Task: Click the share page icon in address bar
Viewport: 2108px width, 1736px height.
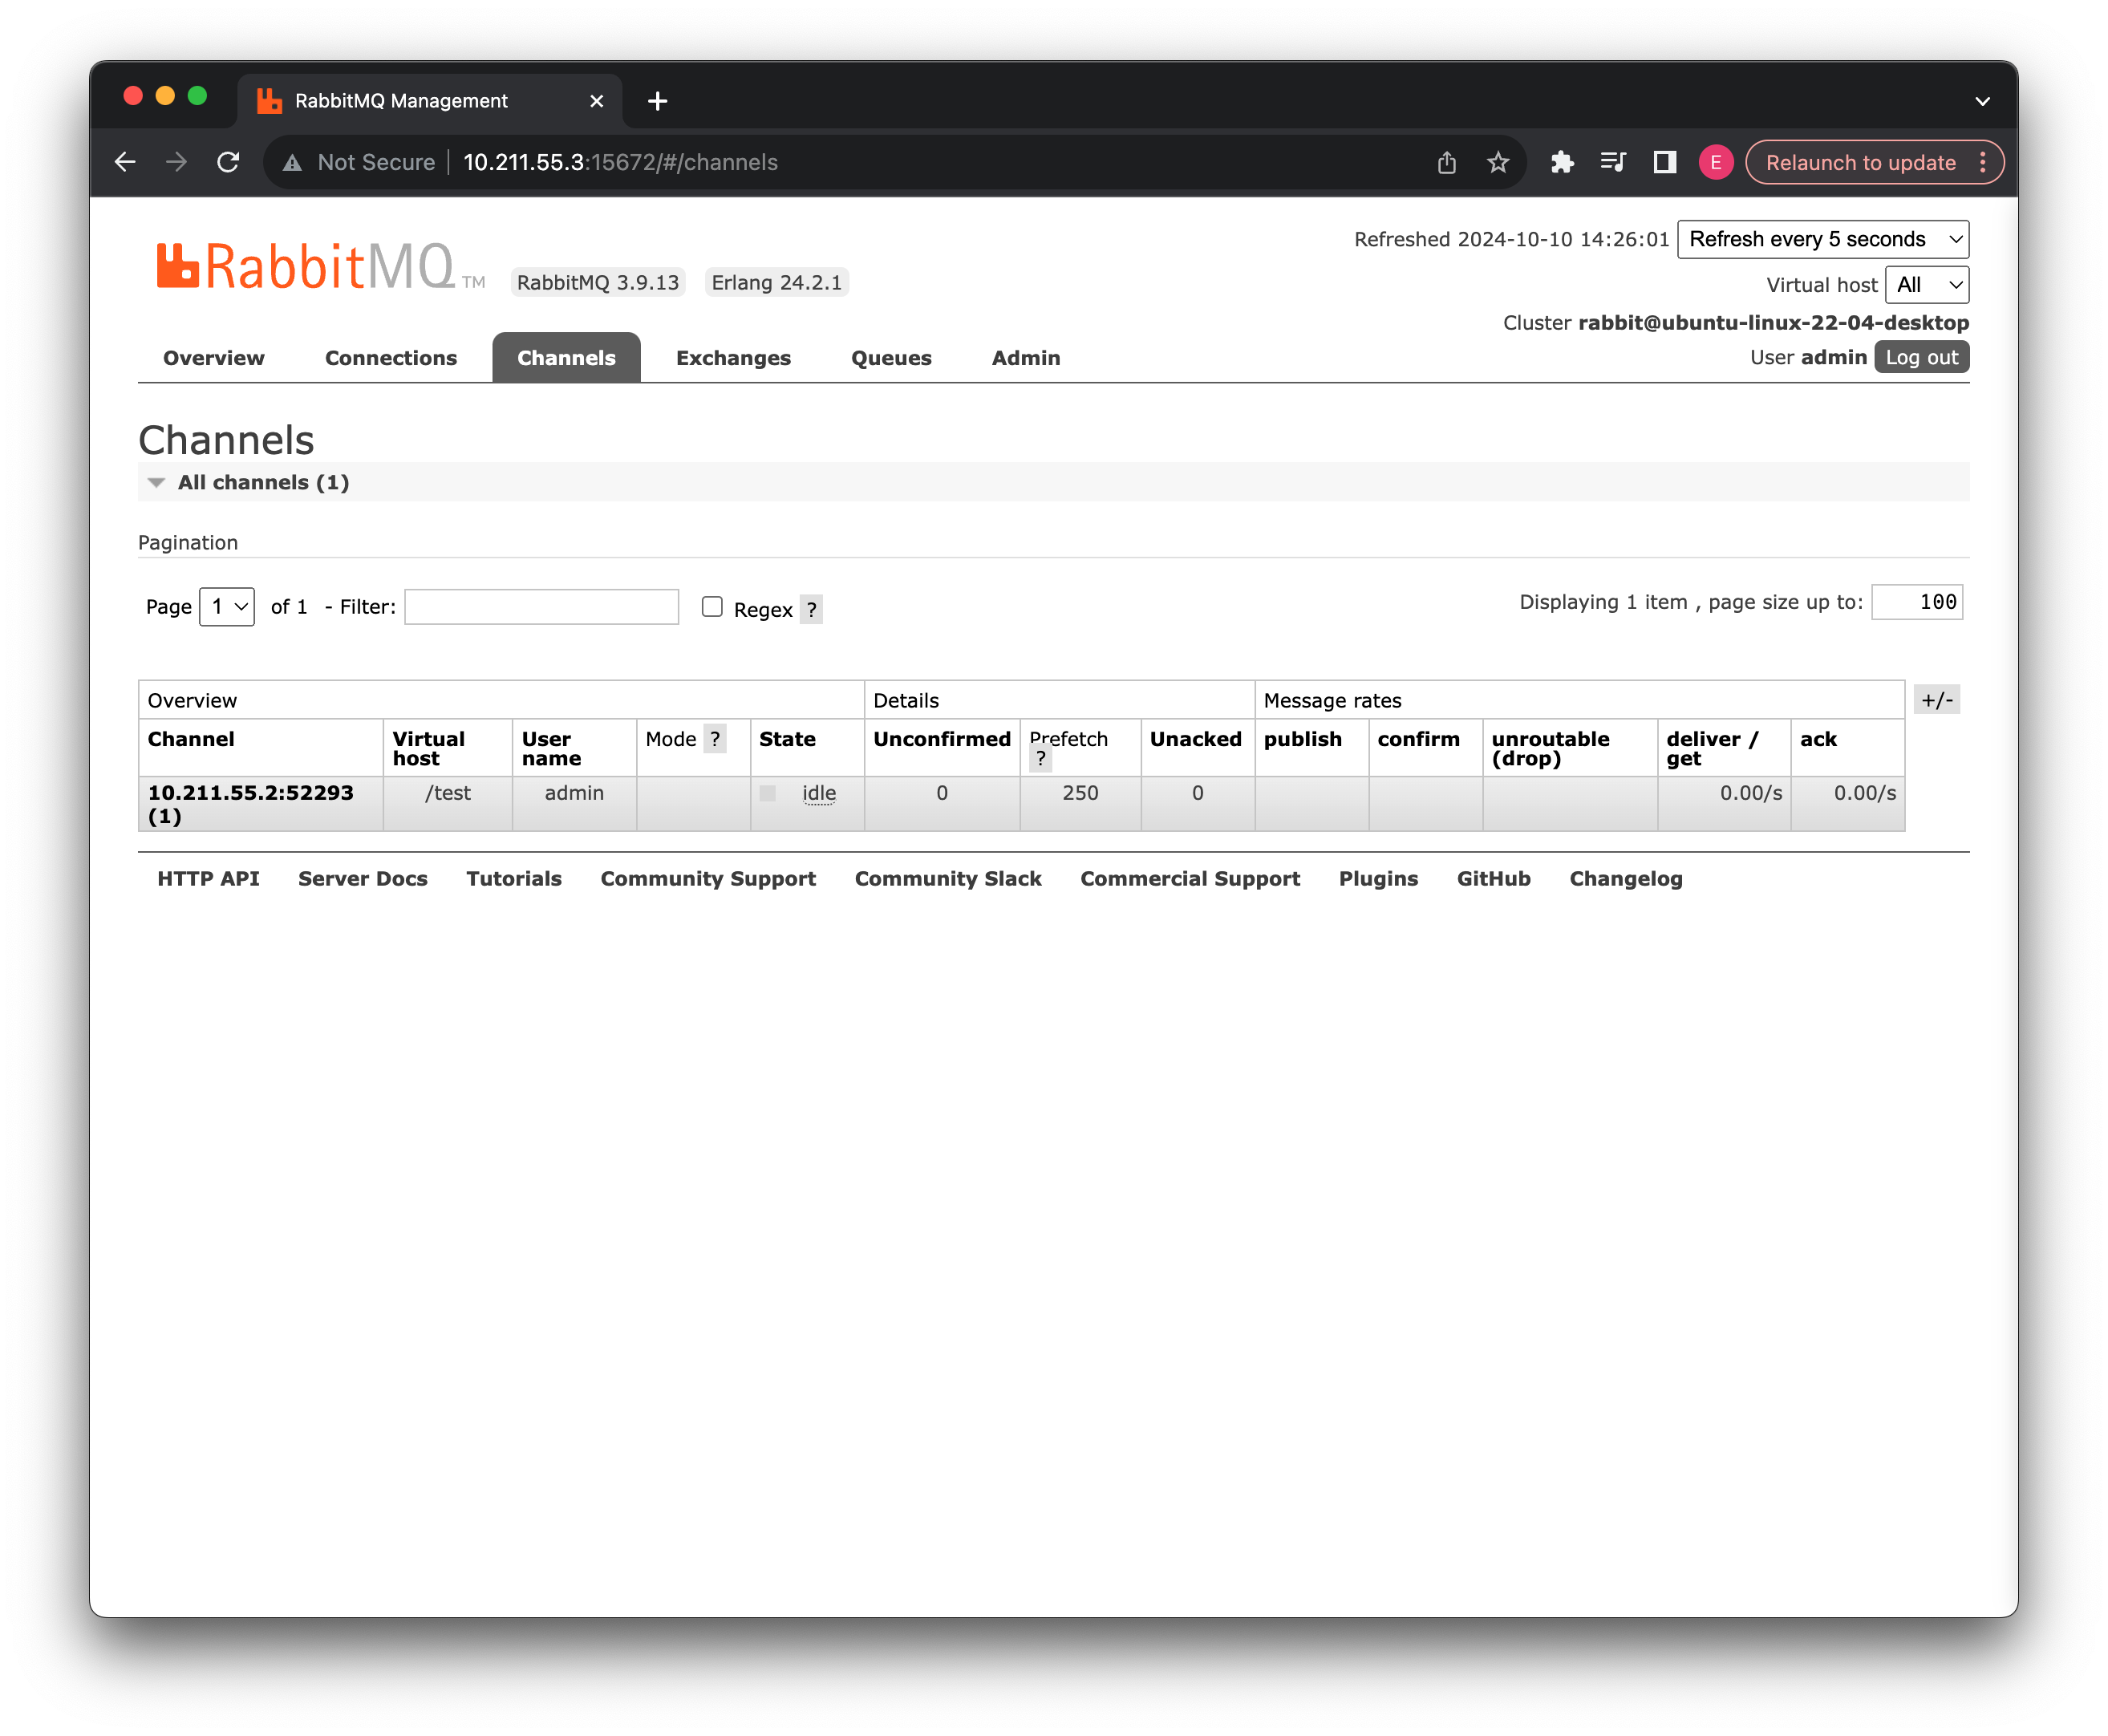Action: tap(1446, 162)
